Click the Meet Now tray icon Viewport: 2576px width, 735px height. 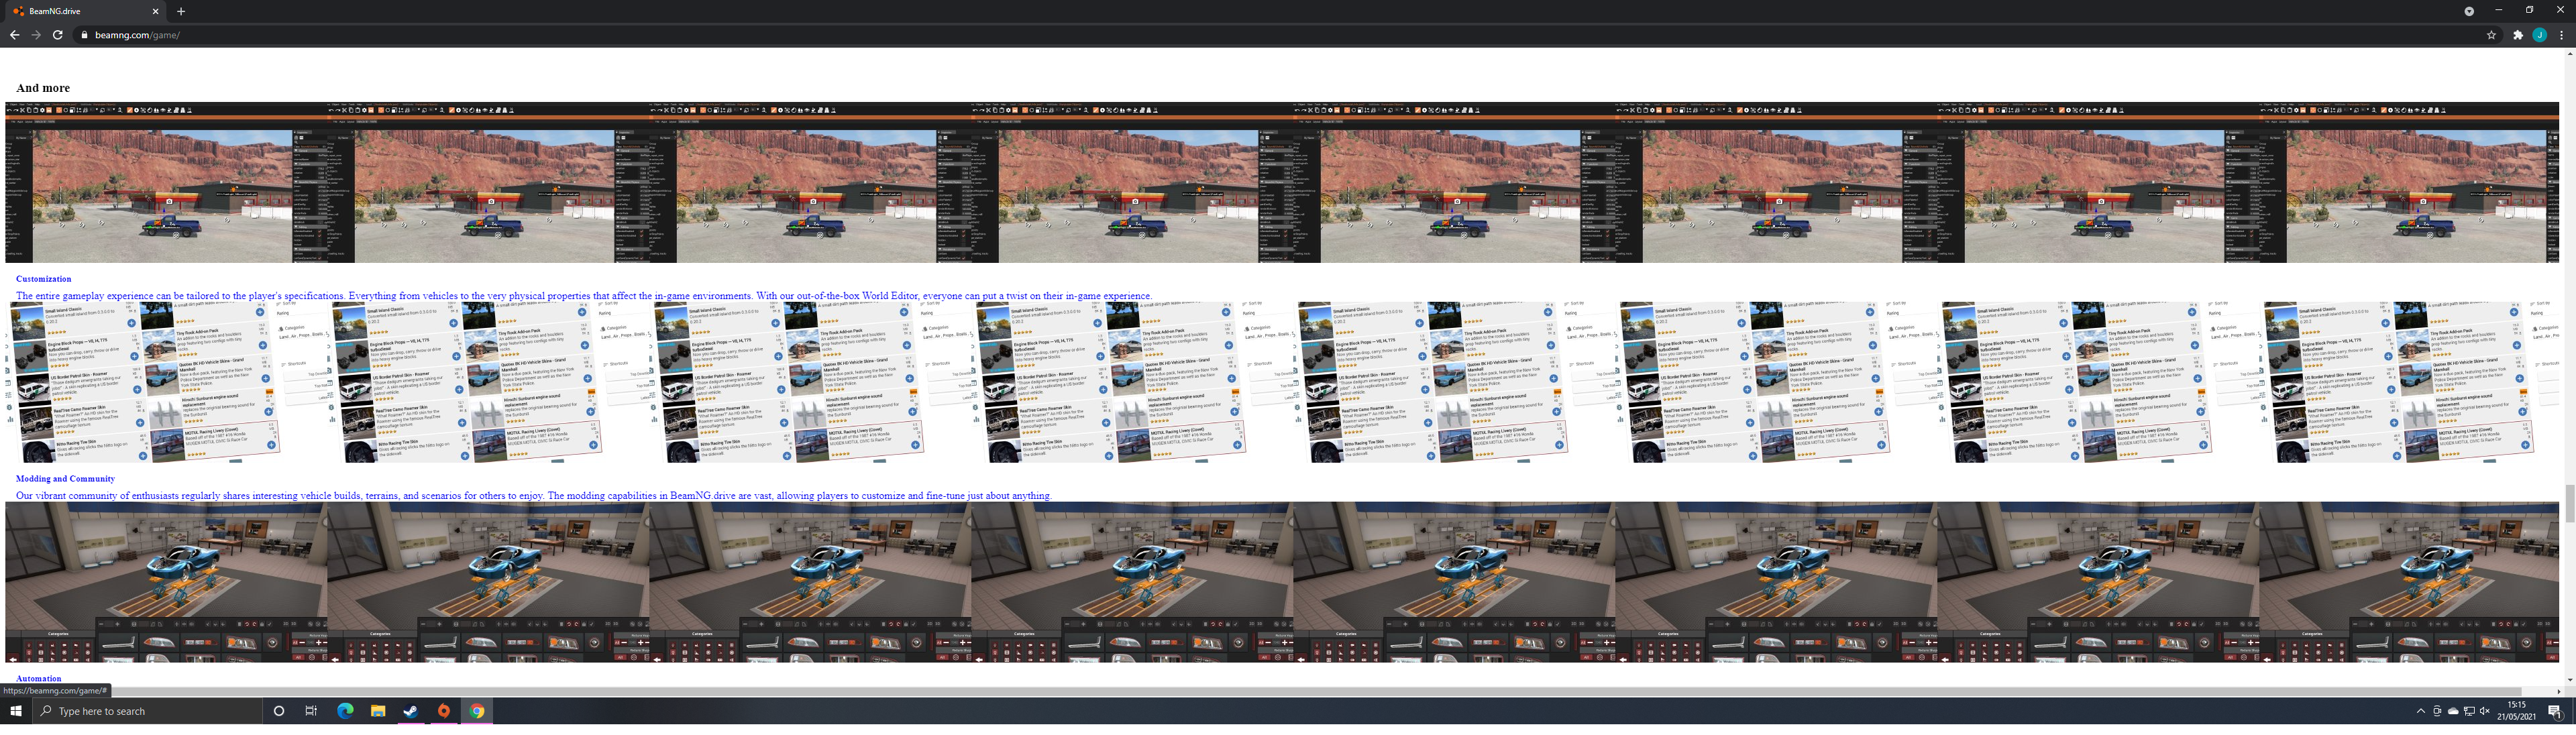[2437, 711]
